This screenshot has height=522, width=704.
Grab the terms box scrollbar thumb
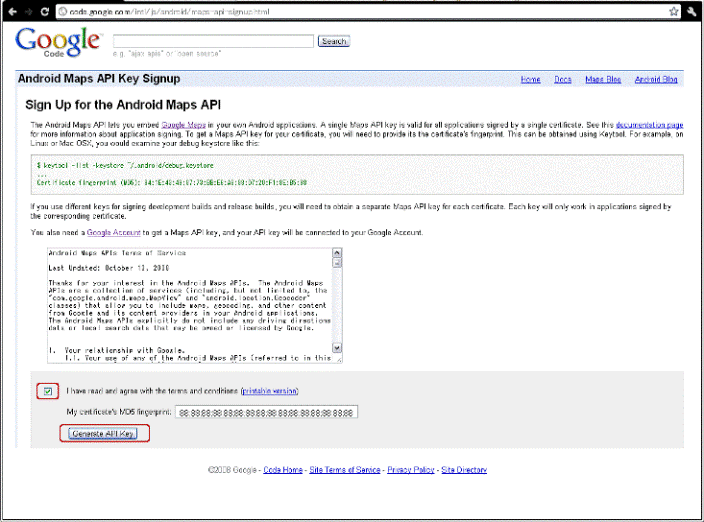coord(337,263)
